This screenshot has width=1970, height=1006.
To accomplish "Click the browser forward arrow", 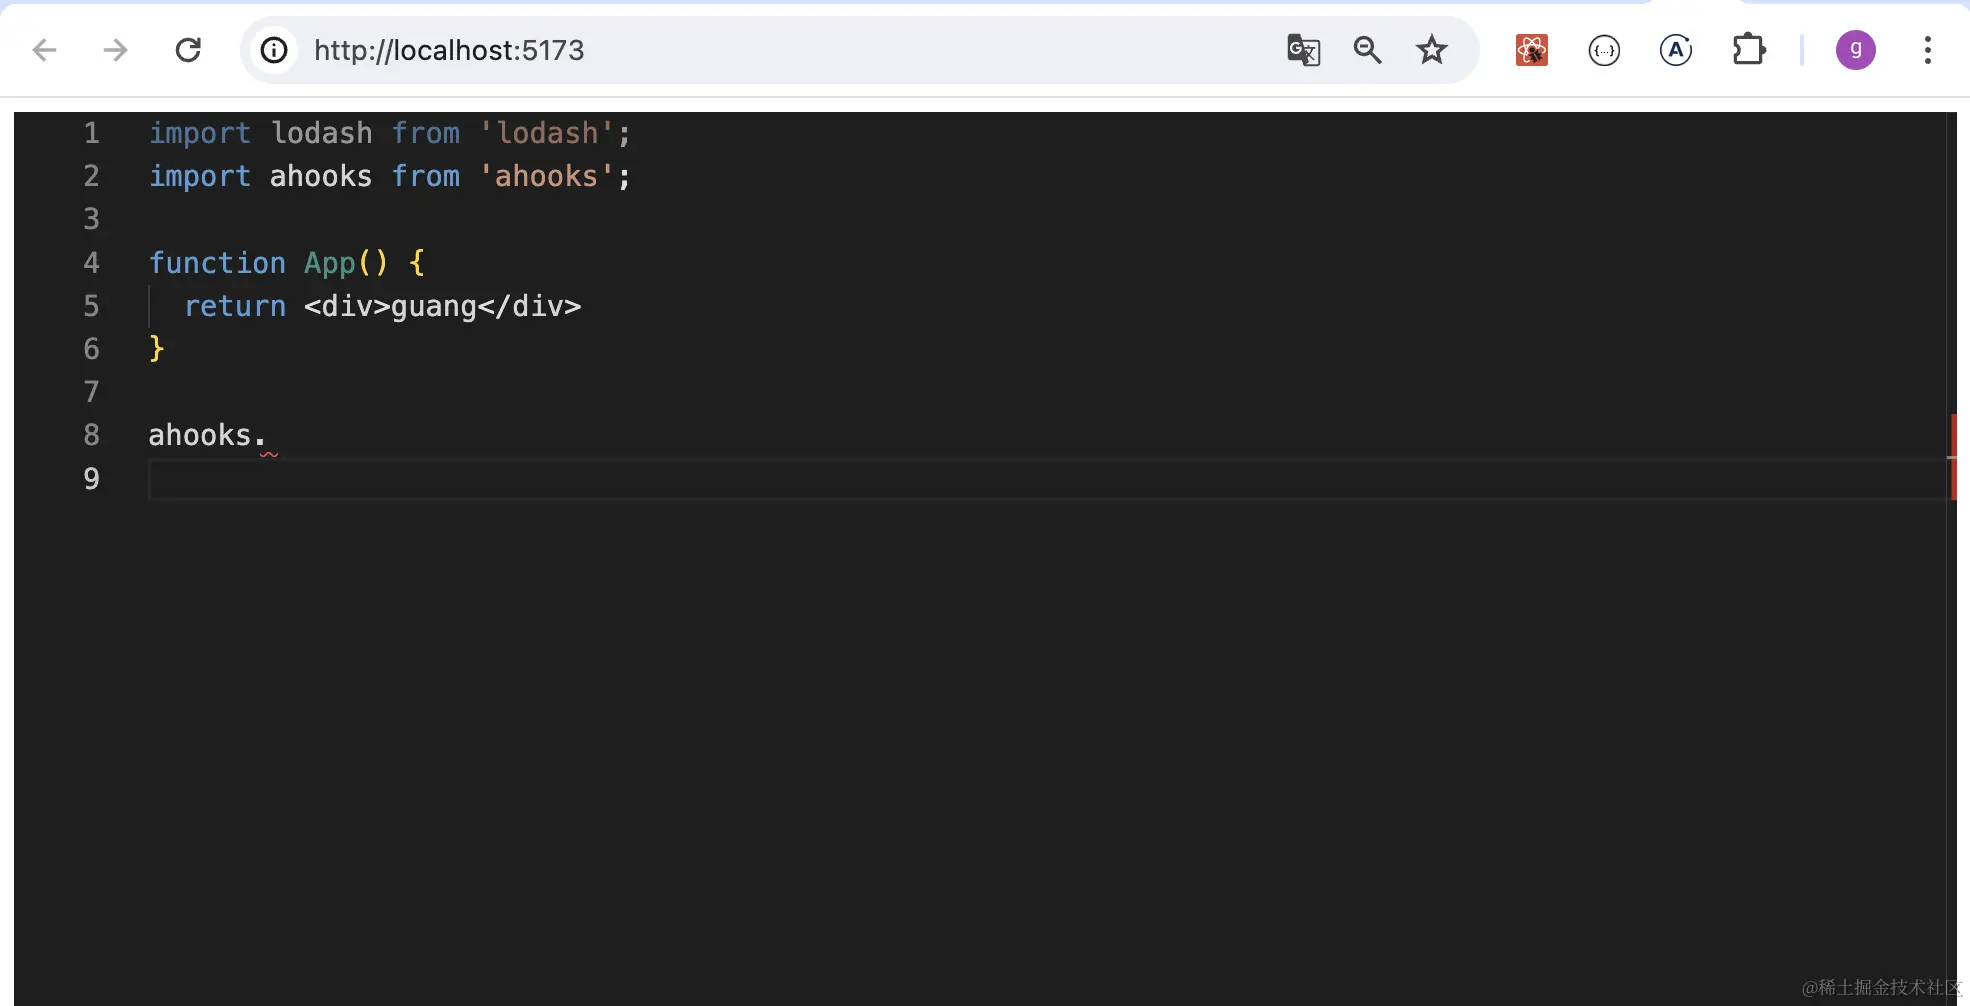I will [x=116, y=50].
